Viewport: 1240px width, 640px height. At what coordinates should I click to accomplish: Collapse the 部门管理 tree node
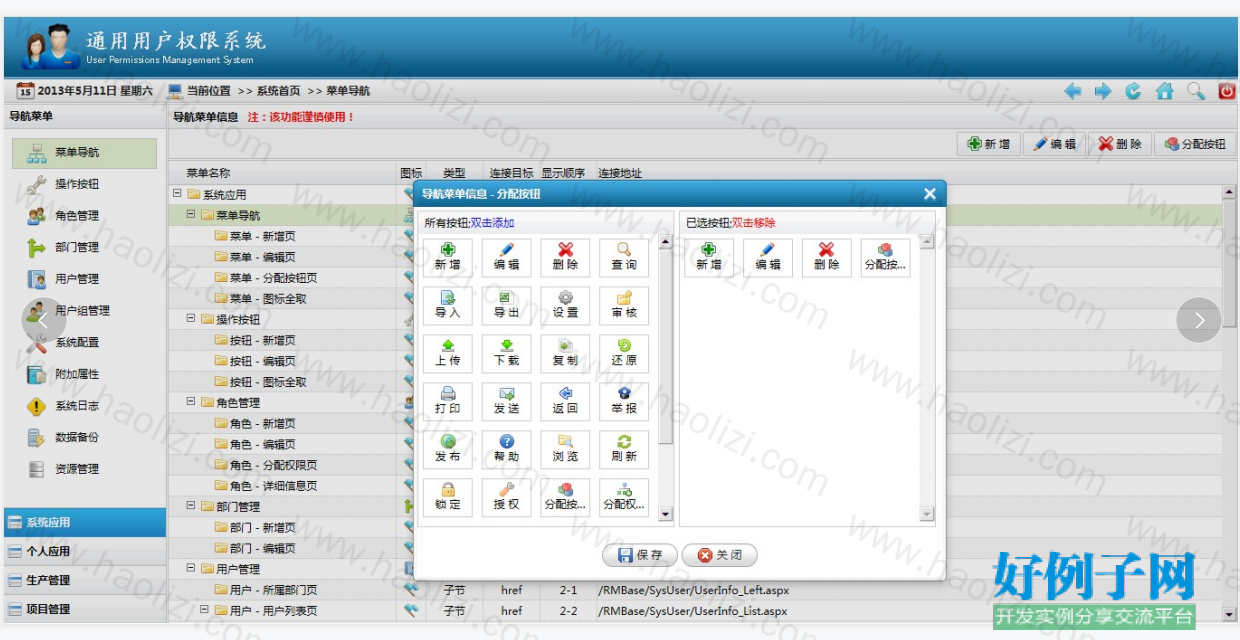pos(191,506)
